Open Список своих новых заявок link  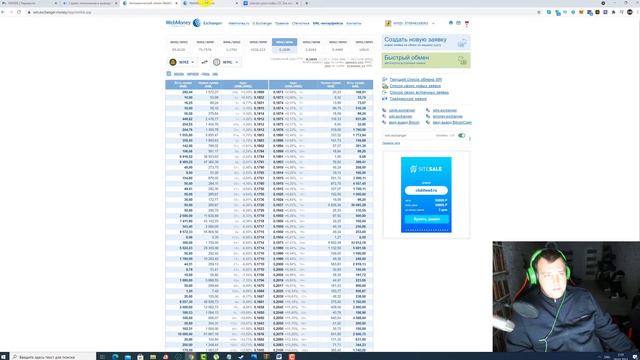click(x=415, y=86)
